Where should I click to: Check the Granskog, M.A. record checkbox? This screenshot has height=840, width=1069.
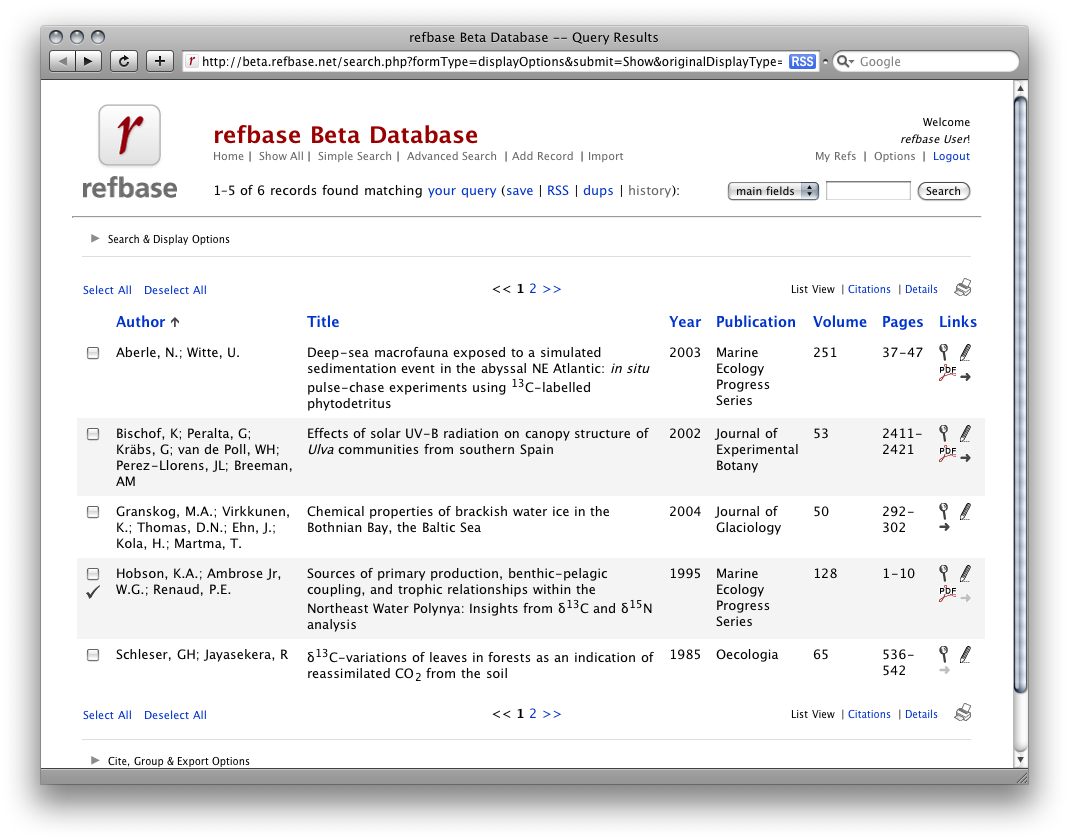pos(93,511)
